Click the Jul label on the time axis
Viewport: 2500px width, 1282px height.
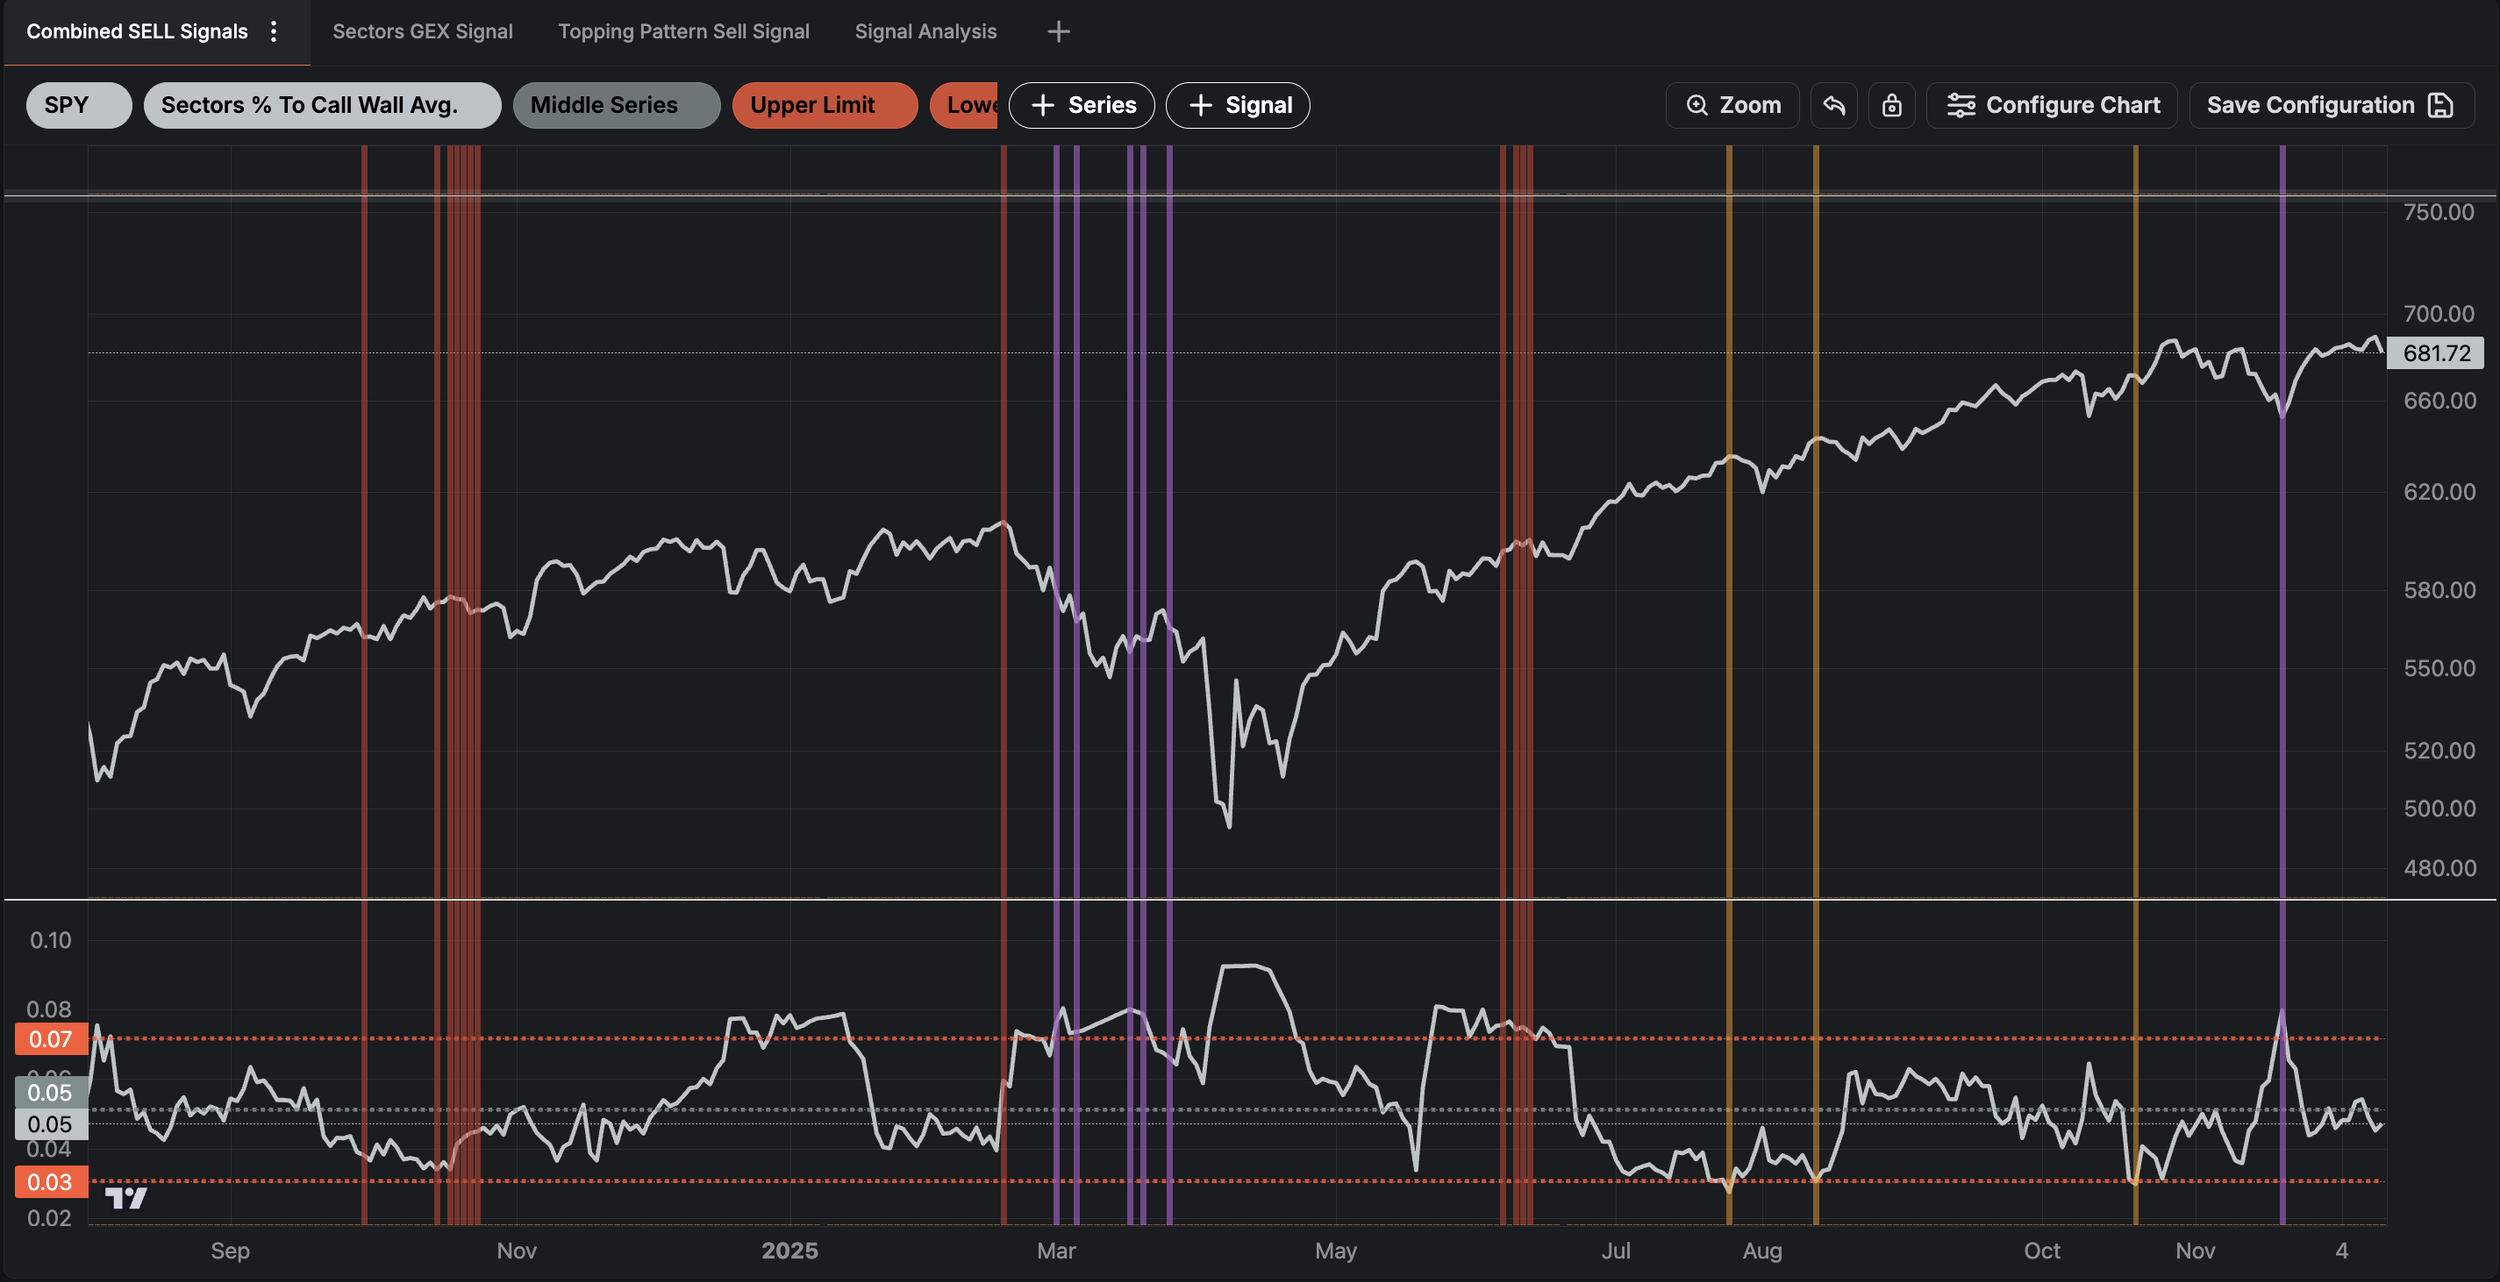pos(1616,1251)
